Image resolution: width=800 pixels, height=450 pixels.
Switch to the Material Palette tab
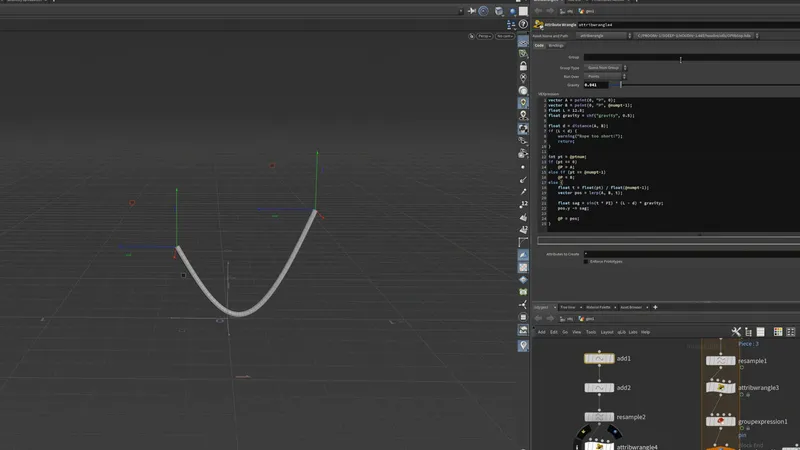(598, 307)
